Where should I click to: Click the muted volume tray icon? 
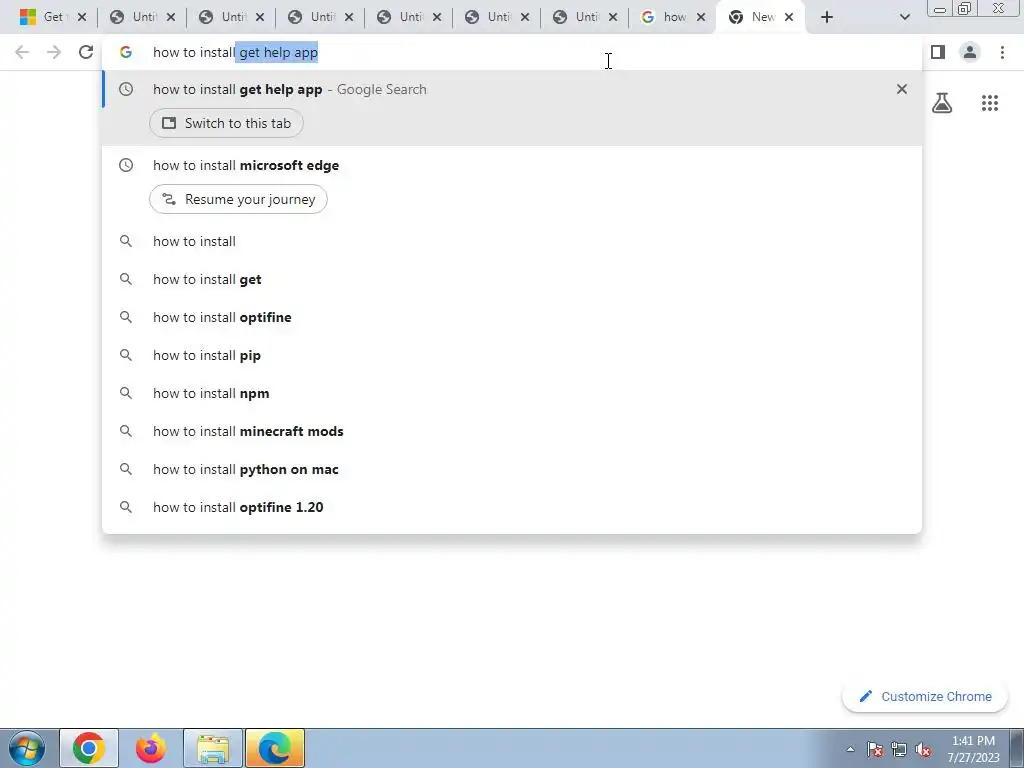[923, 749]
